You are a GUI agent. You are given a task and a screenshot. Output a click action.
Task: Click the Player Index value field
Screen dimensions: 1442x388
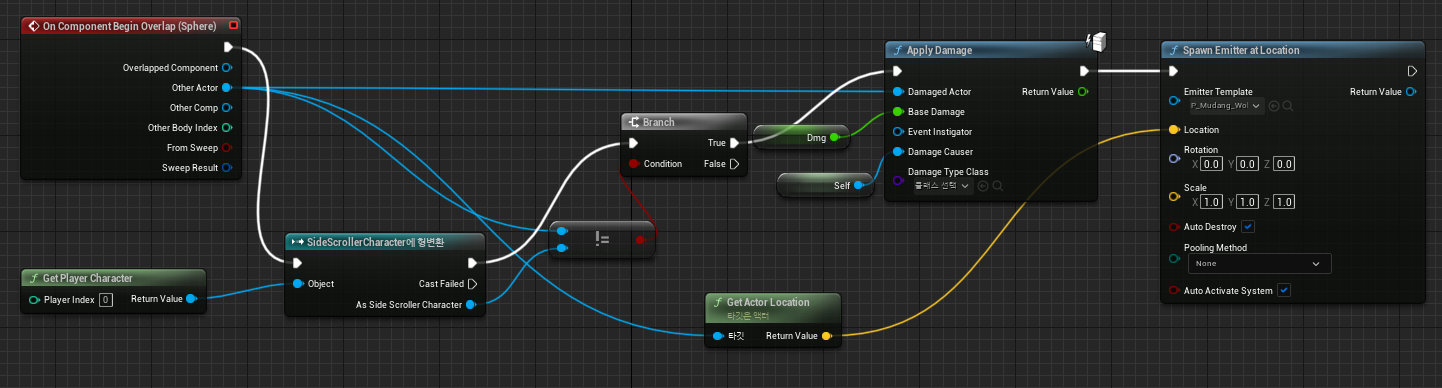click(x=106, y=299)
